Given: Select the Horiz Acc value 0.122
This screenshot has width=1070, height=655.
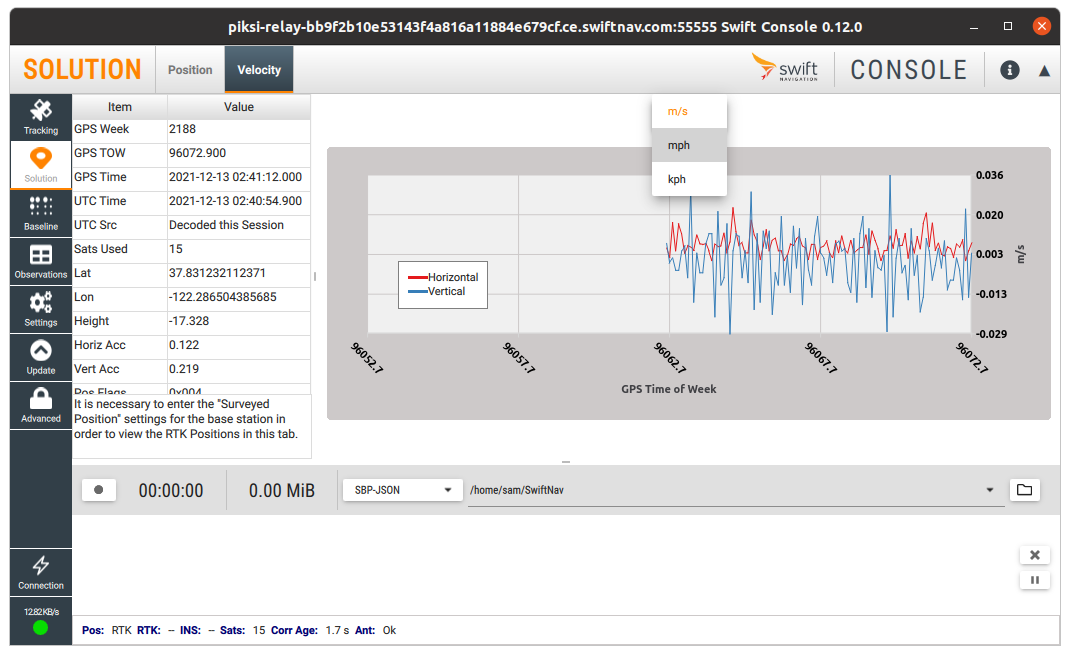Looking at the screenshot, I should tap(239, 345).
